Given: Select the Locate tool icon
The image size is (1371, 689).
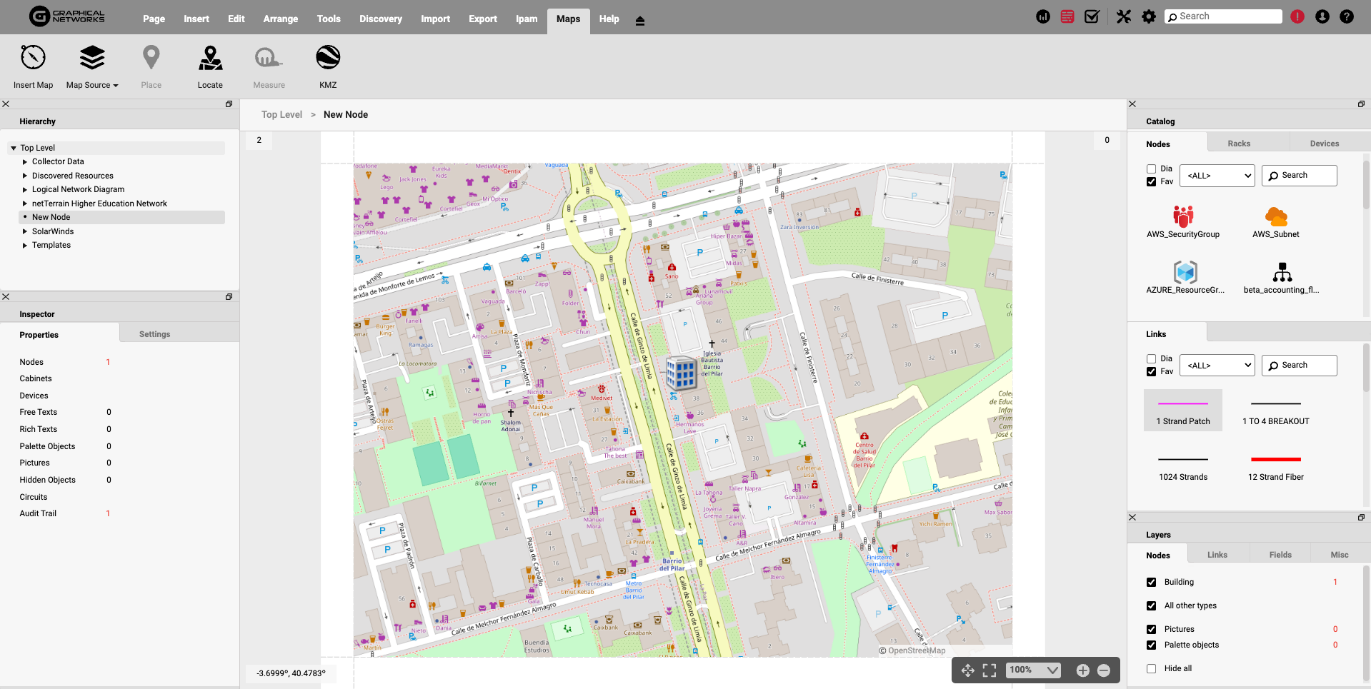Looking at the screenshot, I should click(x=210, y=58).
